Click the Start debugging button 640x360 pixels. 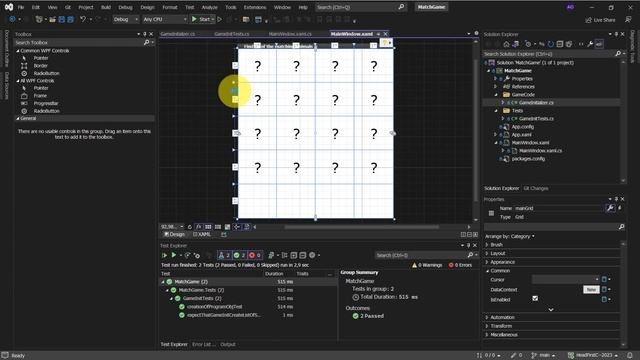(202, 19)
